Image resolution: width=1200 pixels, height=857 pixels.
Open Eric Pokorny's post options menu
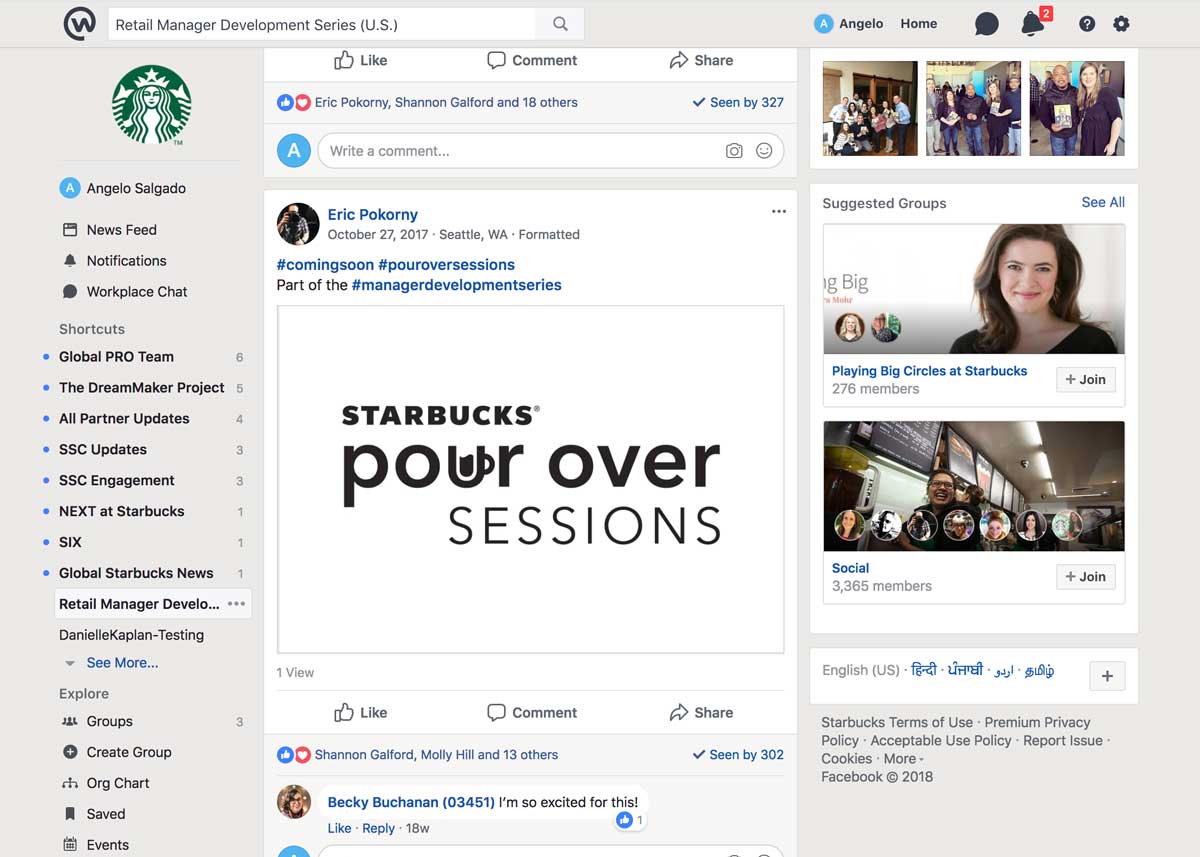pos(779,212)
